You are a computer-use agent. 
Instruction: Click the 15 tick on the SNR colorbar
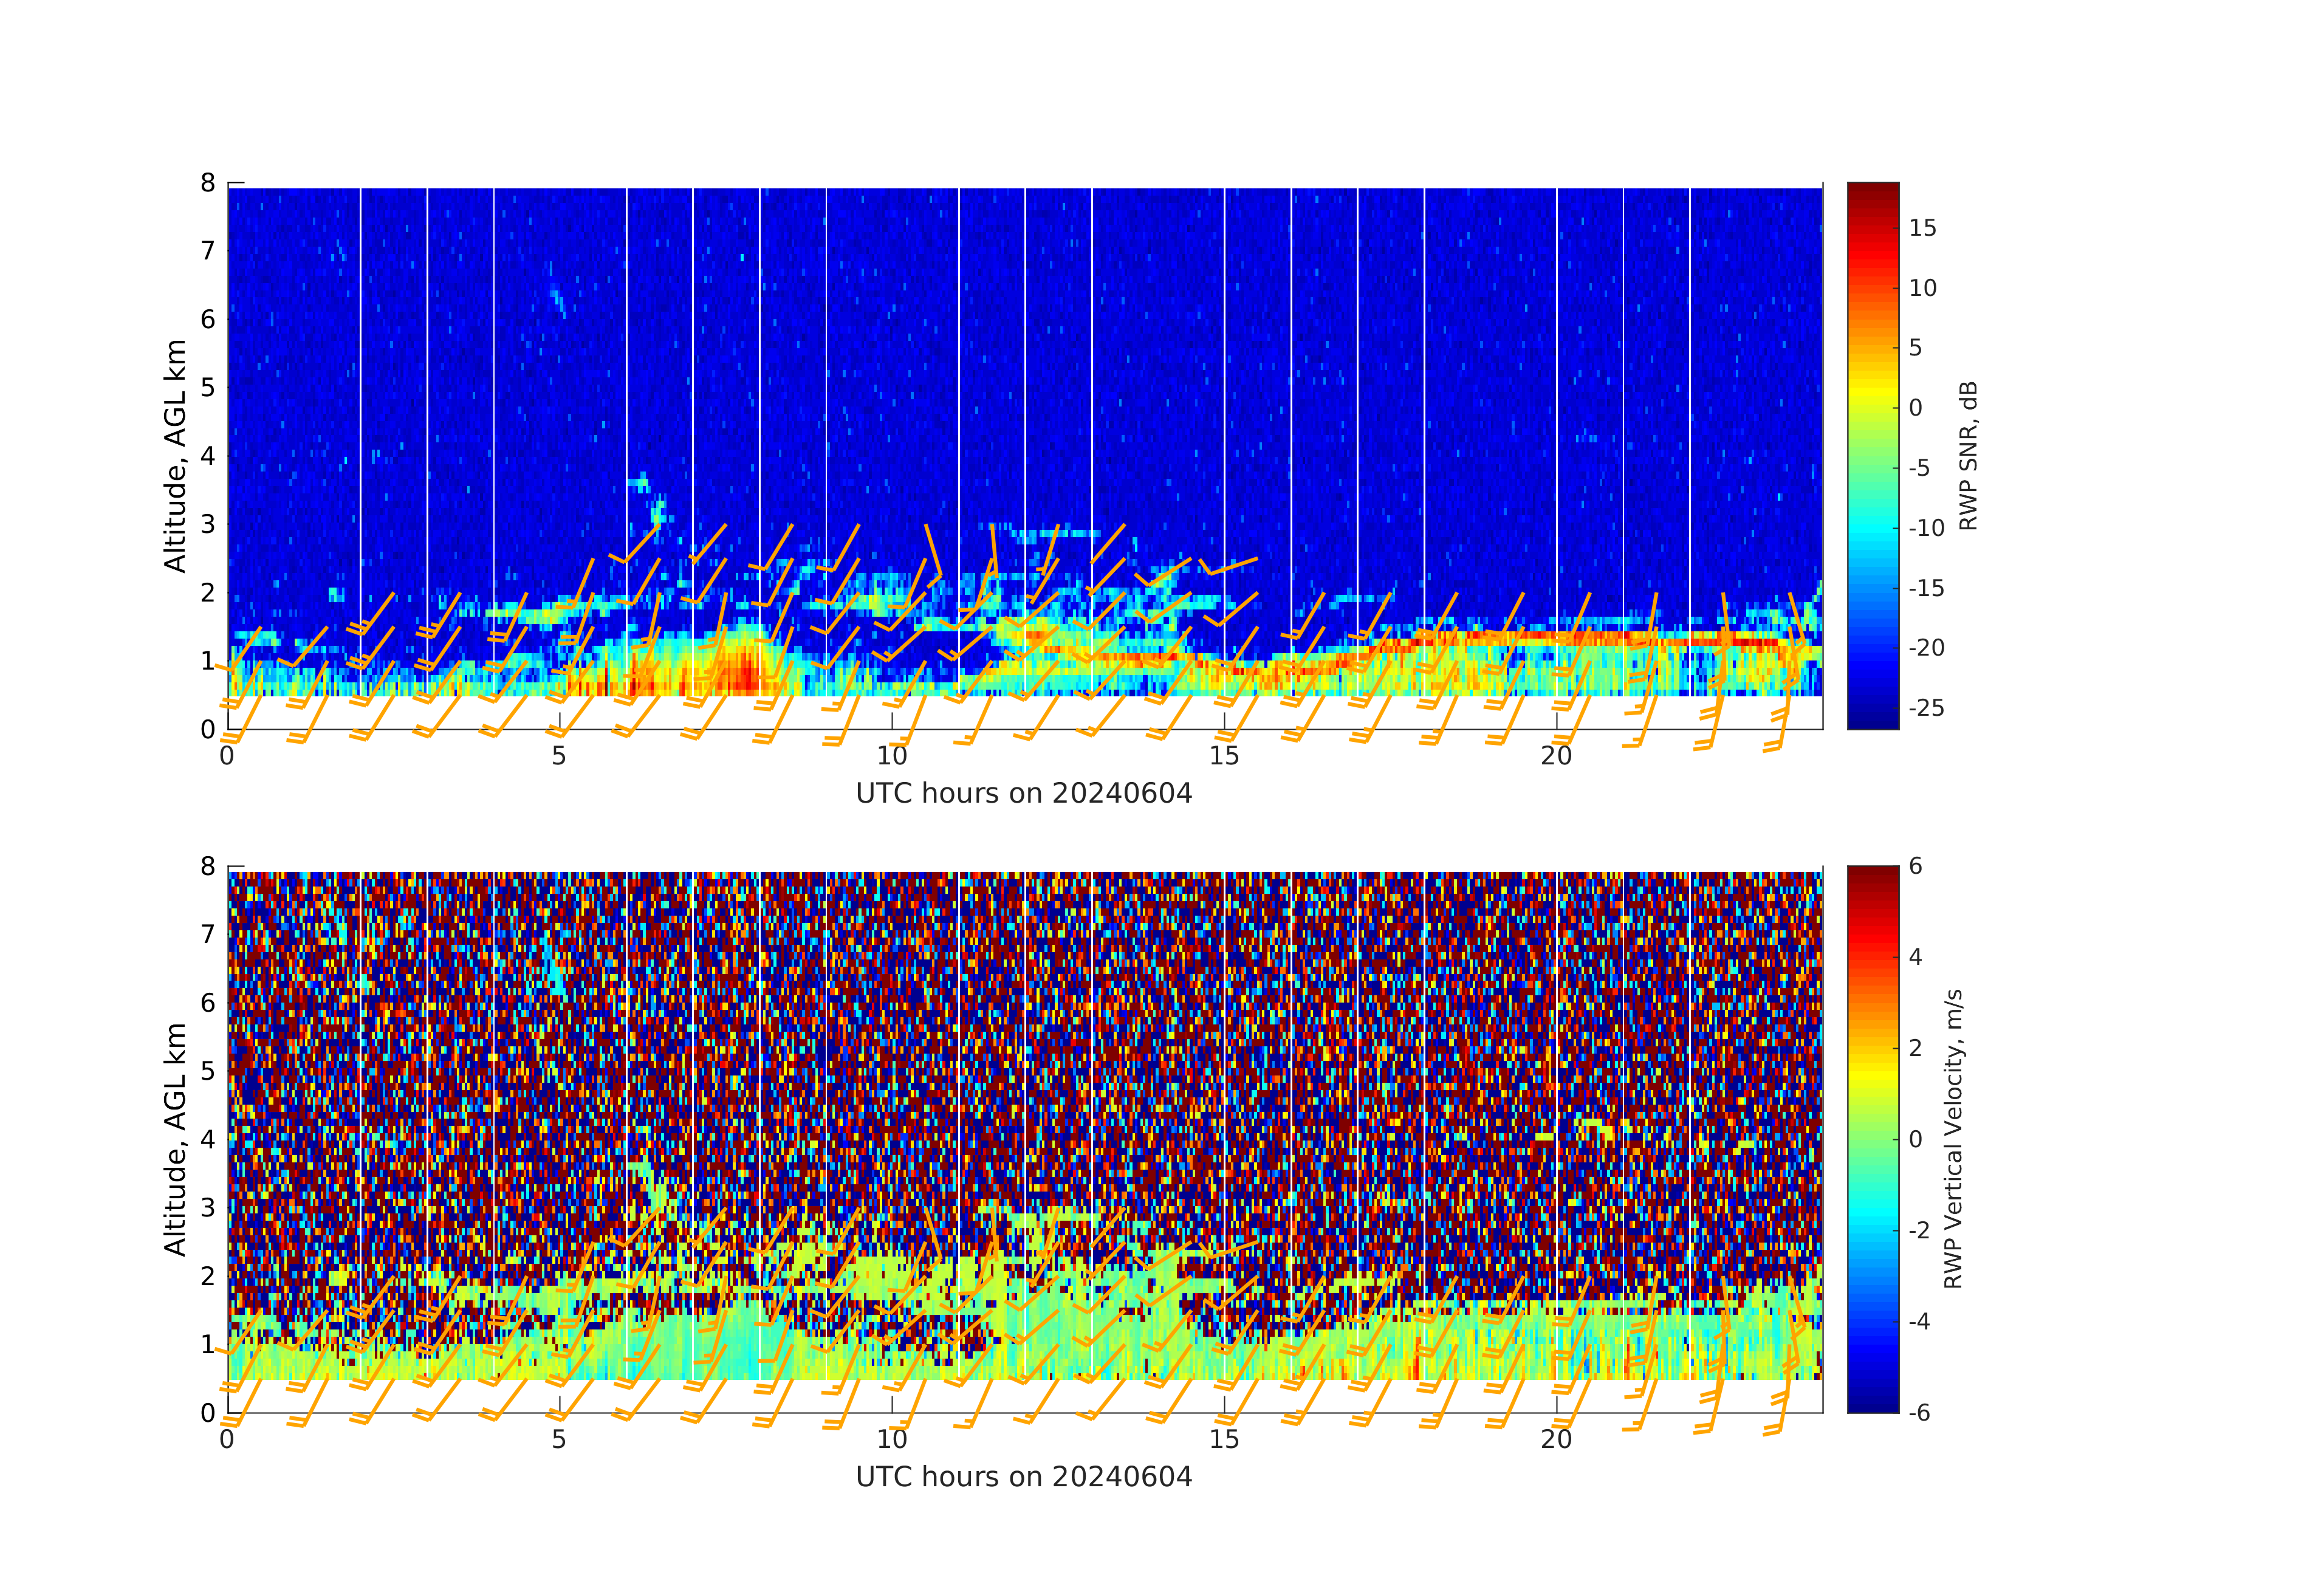[x=1922, y=228]
